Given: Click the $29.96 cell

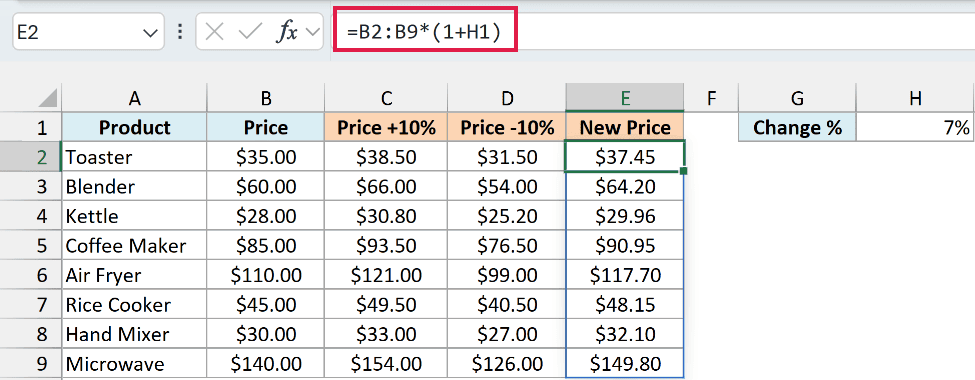Looking at the screenshot, I should click(625, 216).
